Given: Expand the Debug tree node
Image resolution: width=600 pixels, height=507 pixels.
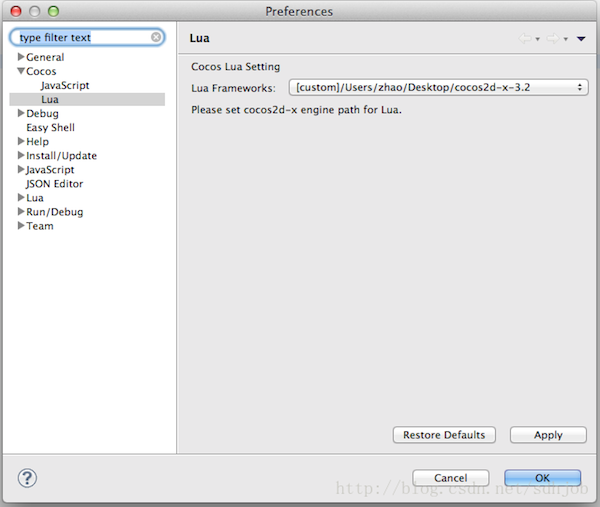Looking at the screenshot, I should point(21,113).
